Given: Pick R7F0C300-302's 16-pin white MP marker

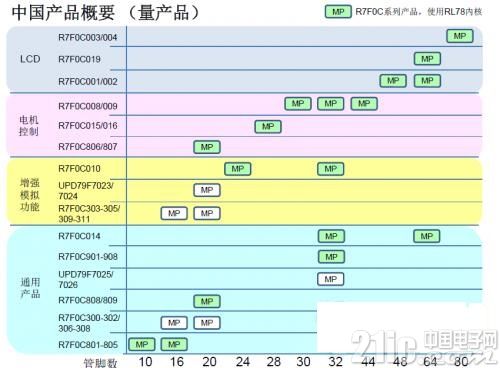Looking at the screenshot, I should (x=174, y=323).
